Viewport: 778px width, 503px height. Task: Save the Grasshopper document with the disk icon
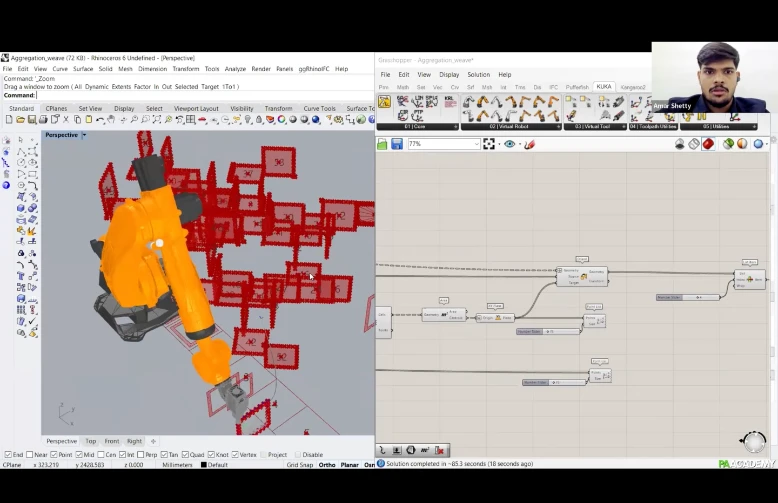point(397,144)
